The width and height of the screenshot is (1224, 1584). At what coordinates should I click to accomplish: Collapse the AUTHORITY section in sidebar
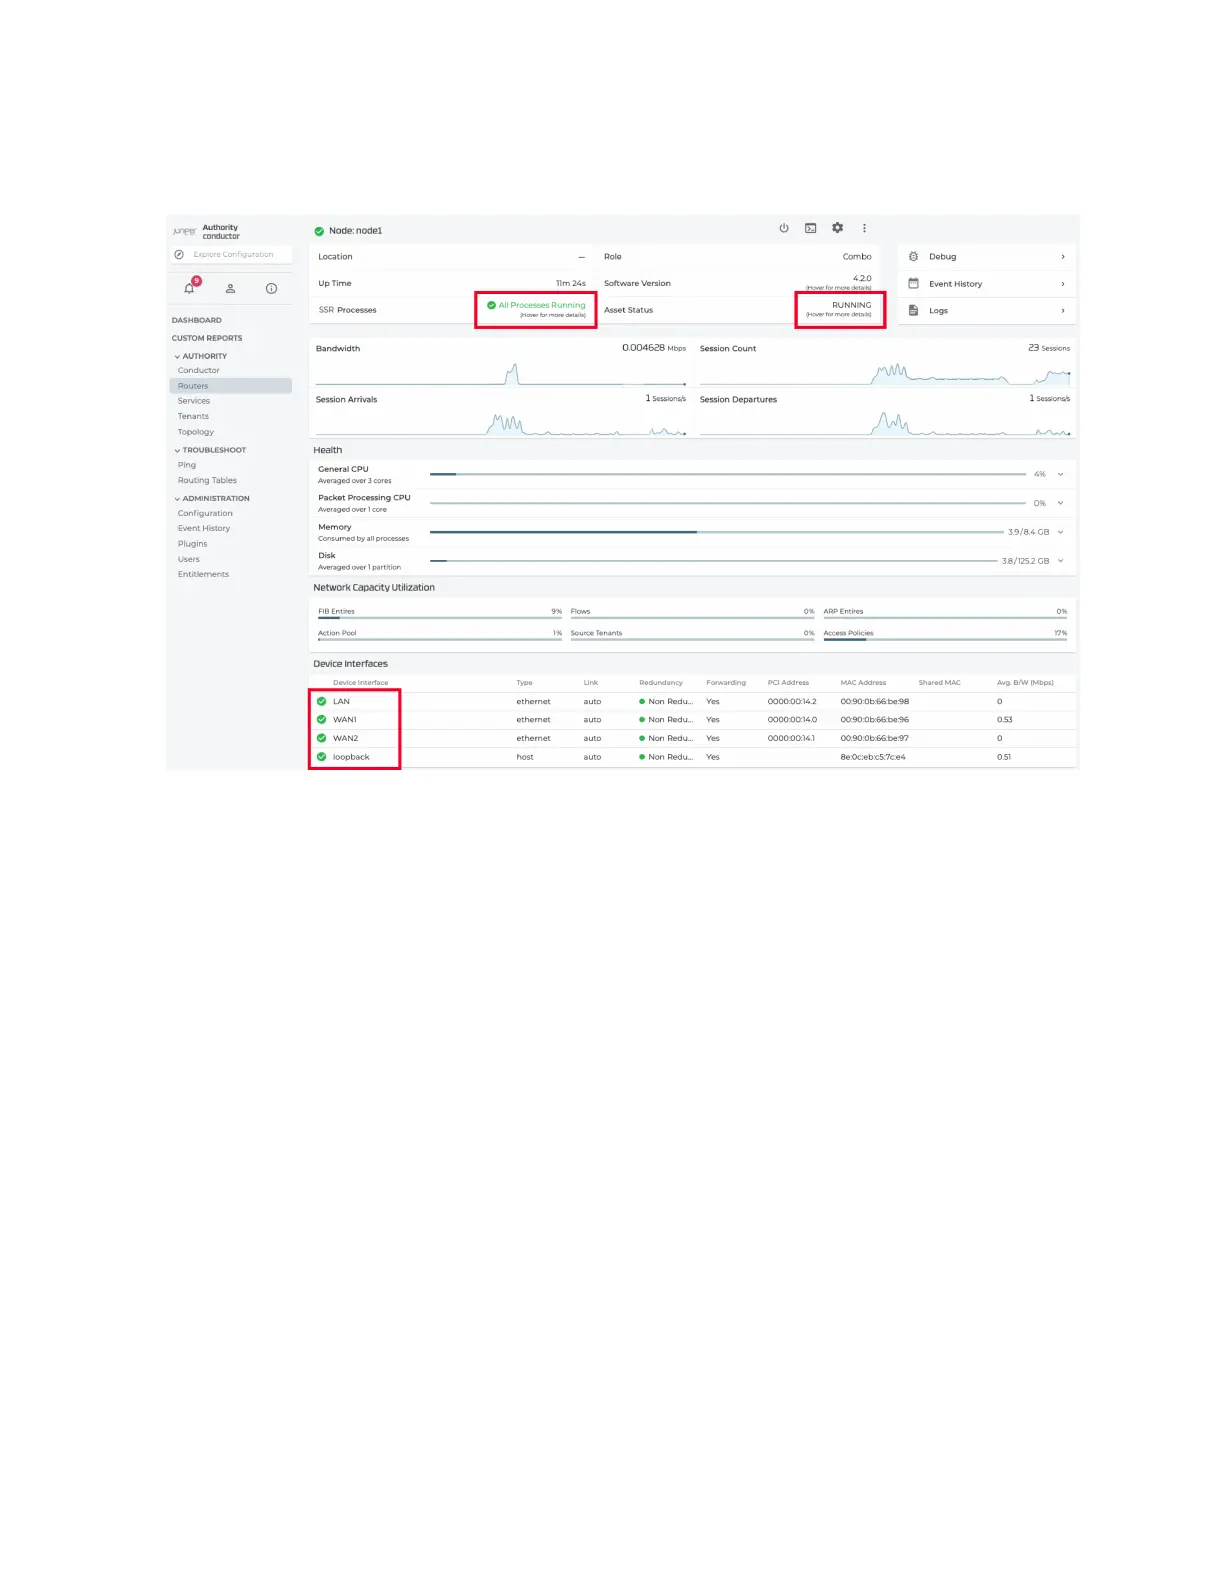tap(177, 357)
